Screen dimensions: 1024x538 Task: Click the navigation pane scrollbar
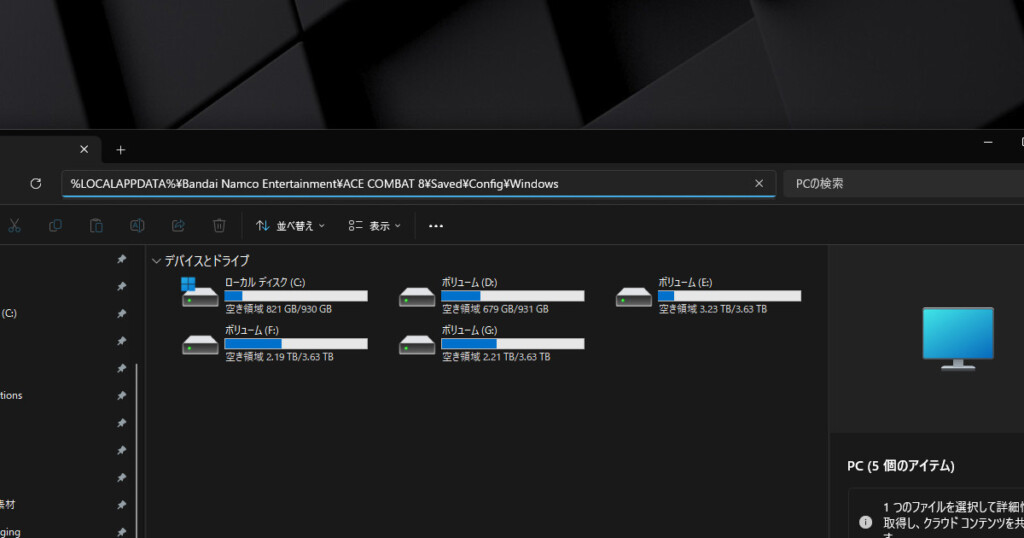136,451
